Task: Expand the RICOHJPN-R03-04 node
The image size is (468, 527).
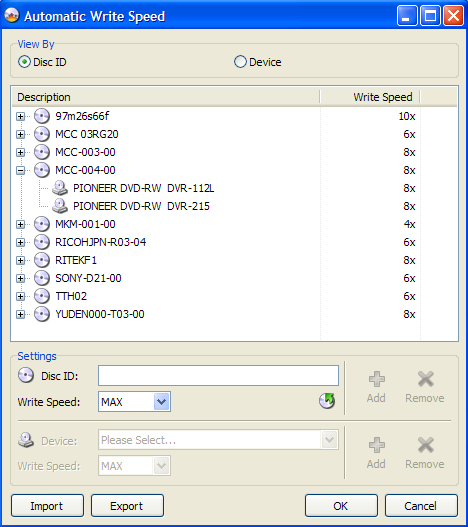Action: click(x=21, y=242)
